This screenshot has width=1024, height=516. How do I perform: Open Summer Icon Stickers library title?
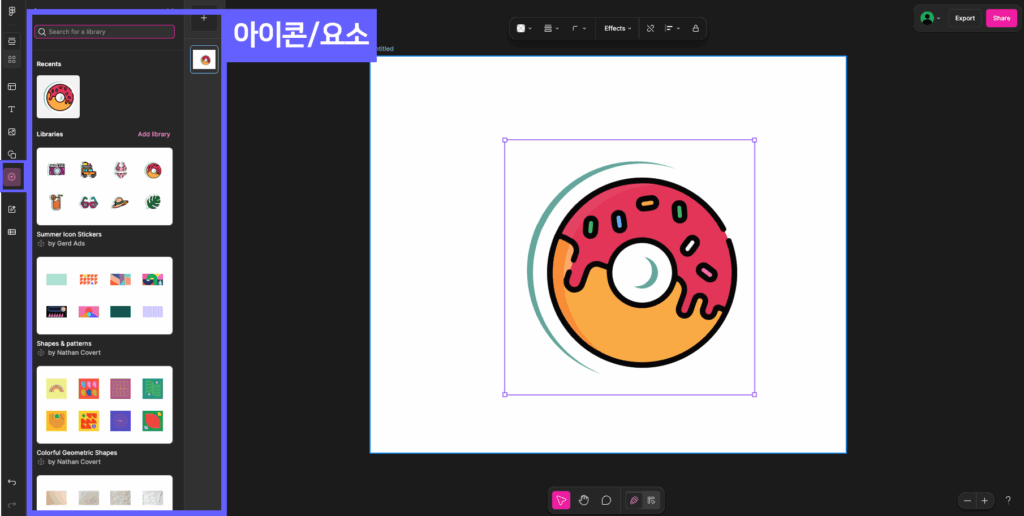tap(69, 234)
